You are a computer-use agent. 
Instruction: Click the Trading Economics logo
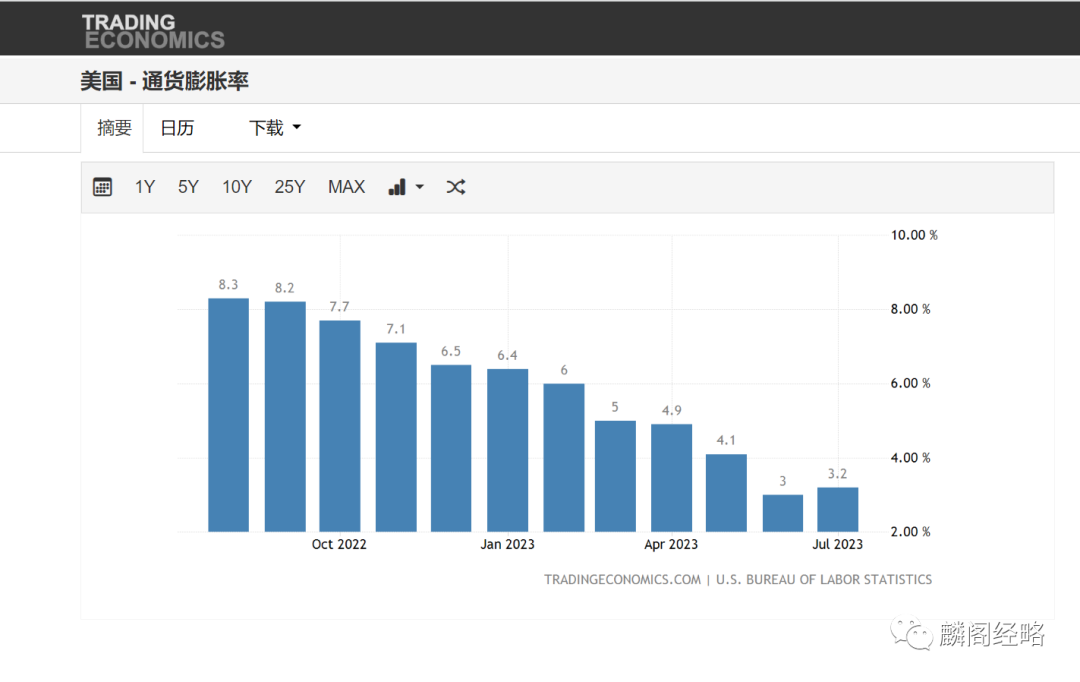153,32
